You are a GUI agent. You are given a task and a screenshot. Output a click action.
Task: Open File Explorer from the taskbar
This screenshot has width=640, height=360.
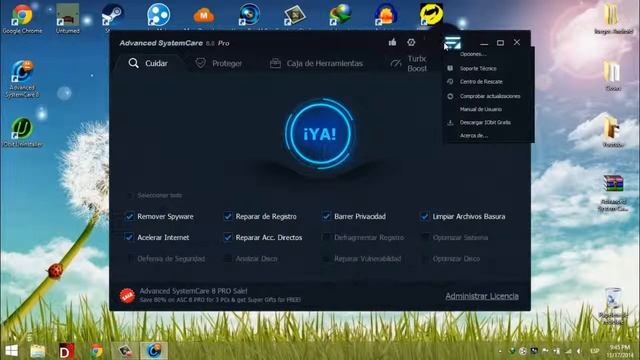coord(38,351)
